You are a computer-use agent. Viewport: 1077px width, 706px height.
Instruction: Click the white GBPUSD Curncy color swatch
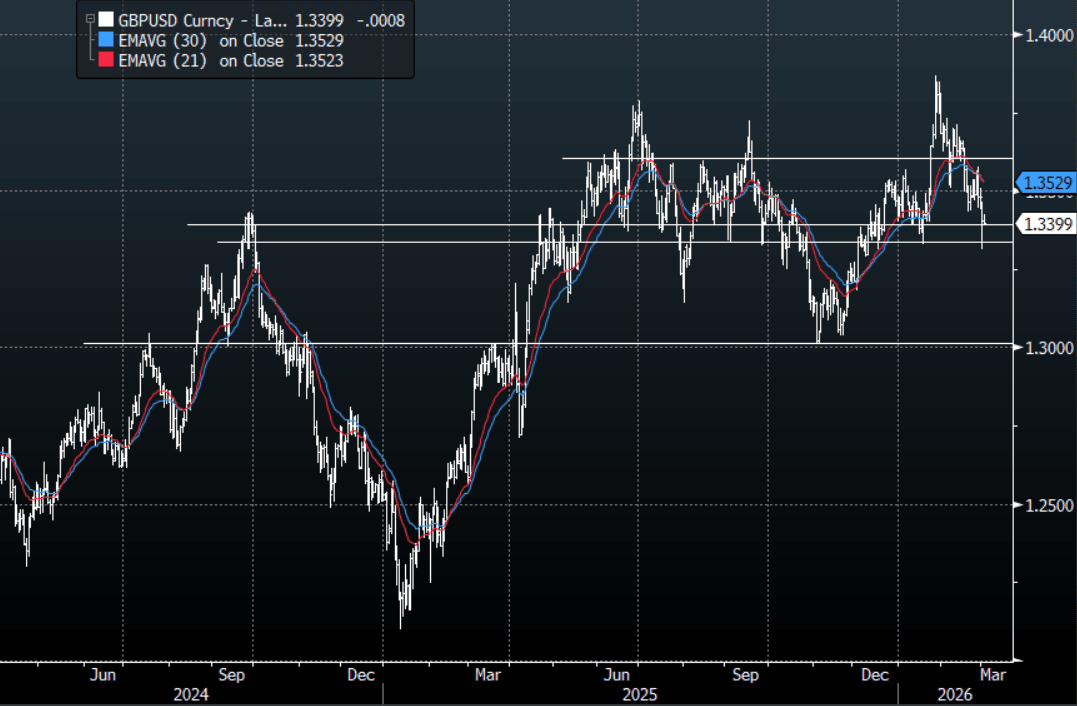106,20
